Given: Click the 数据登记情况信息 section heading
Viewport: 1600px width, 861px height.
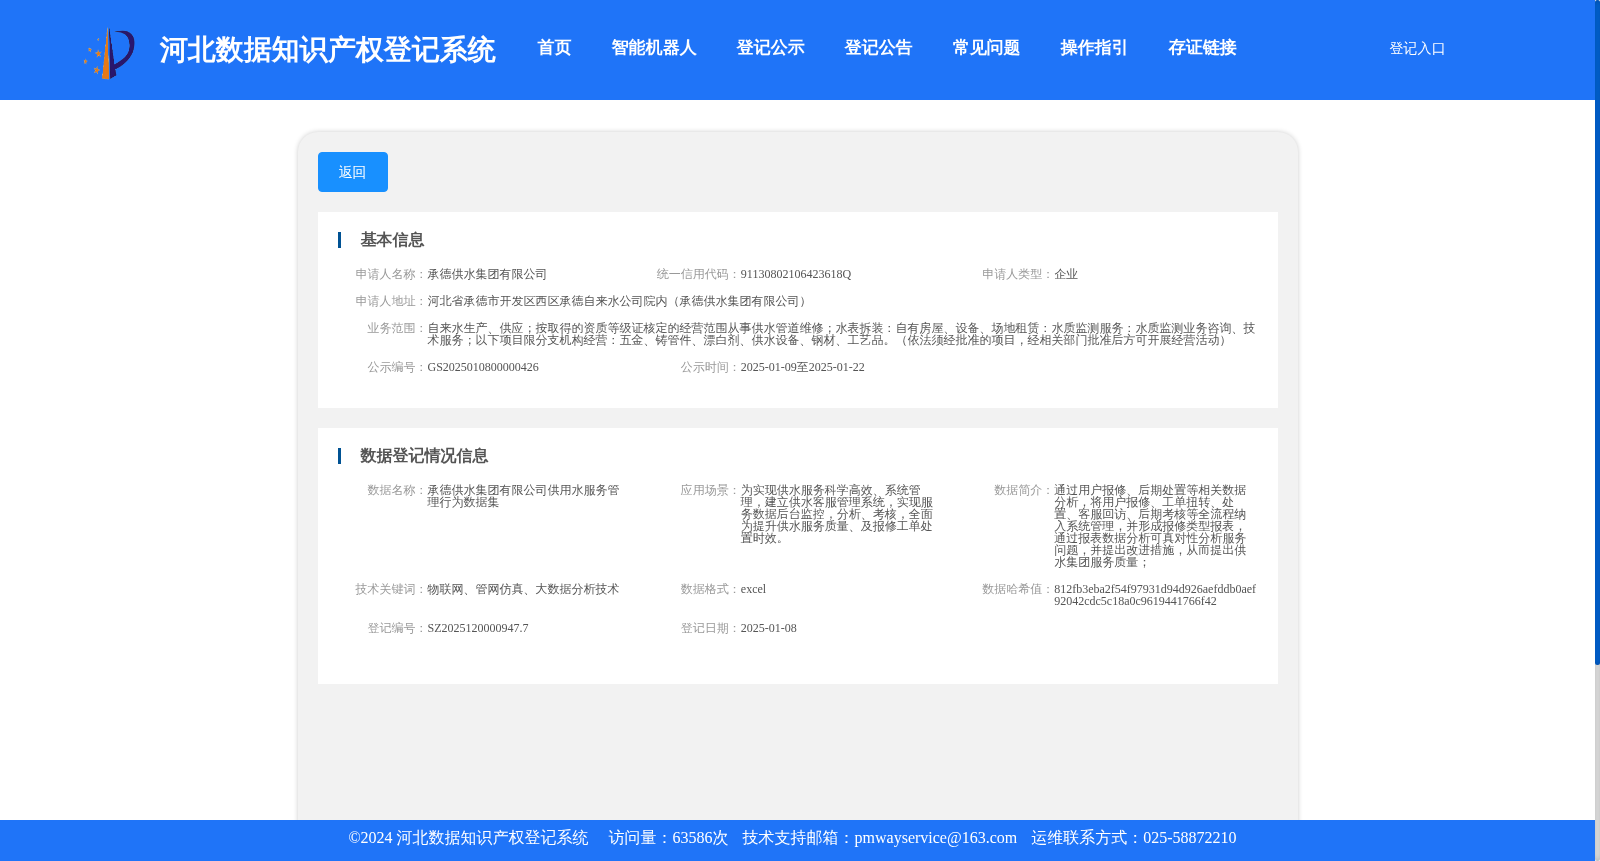Looking at the screenshot, I should pos(424,456).
